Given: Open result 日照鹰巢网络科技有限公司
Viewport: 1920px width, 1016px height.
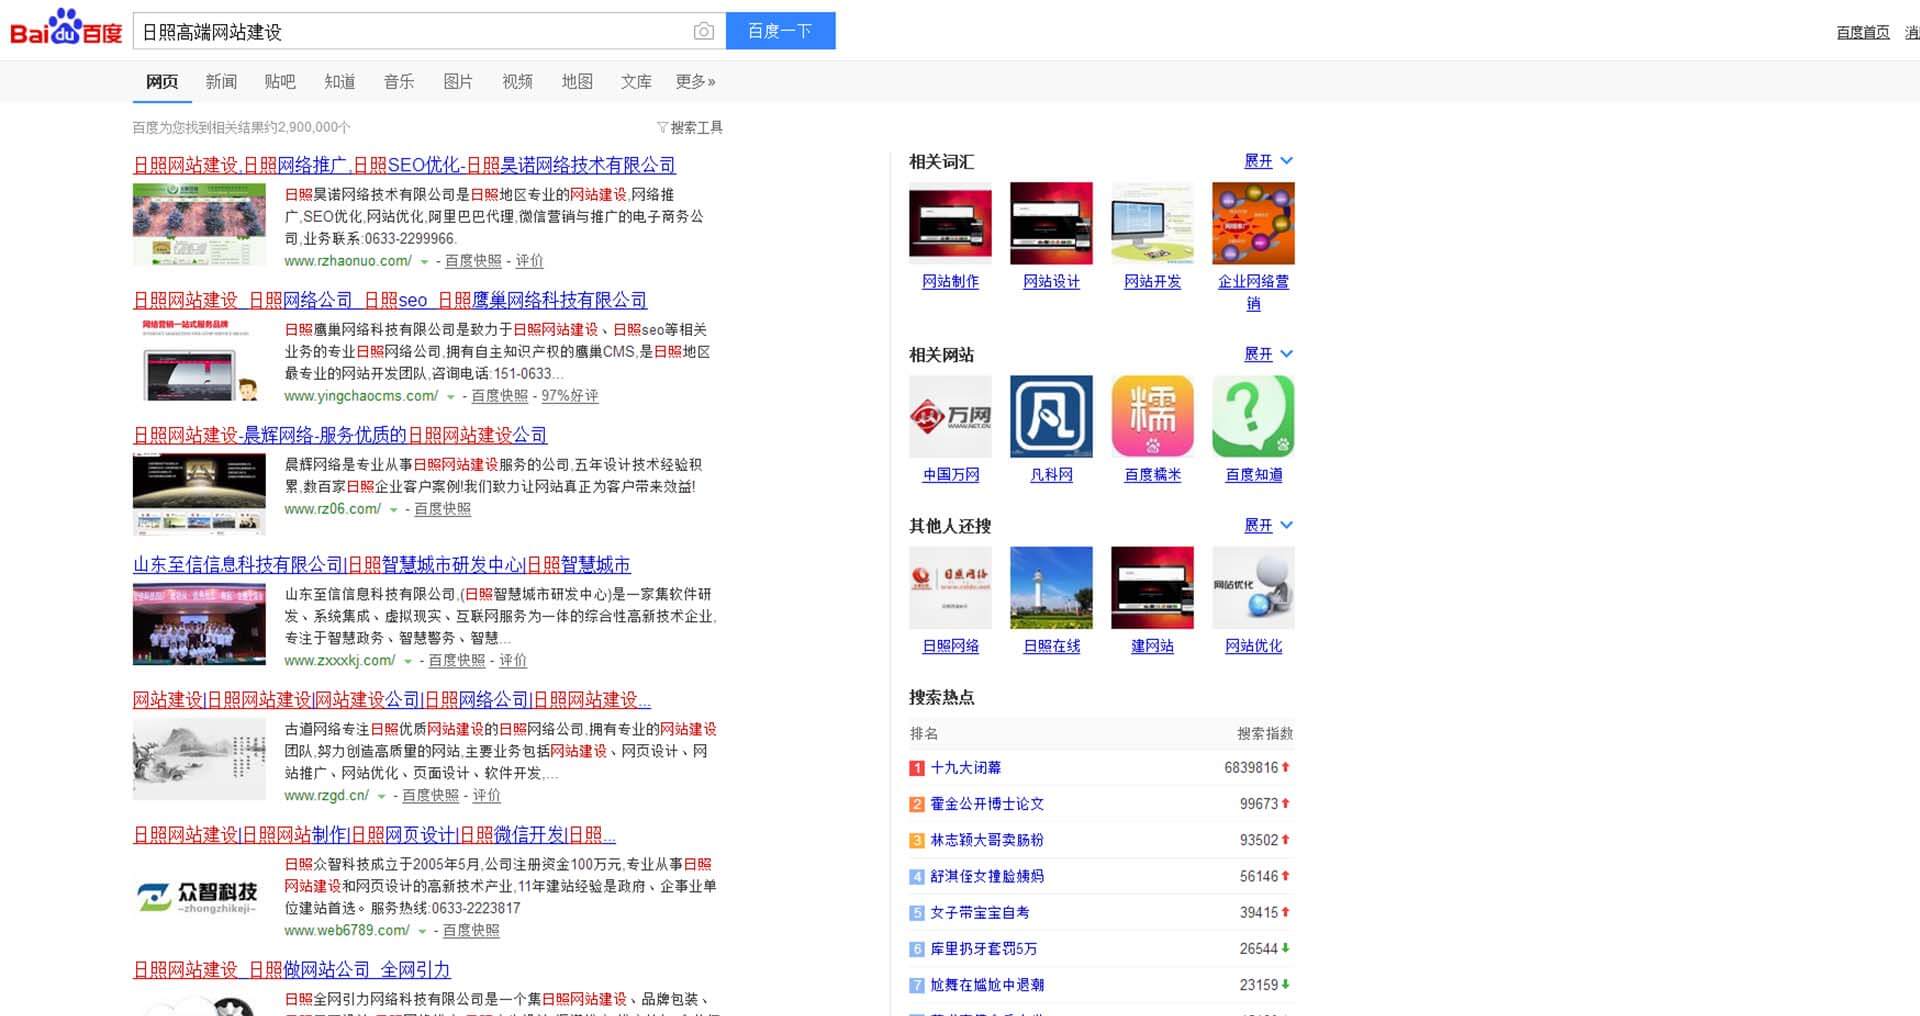Looking at the screenshot, I should coord(390,300).
